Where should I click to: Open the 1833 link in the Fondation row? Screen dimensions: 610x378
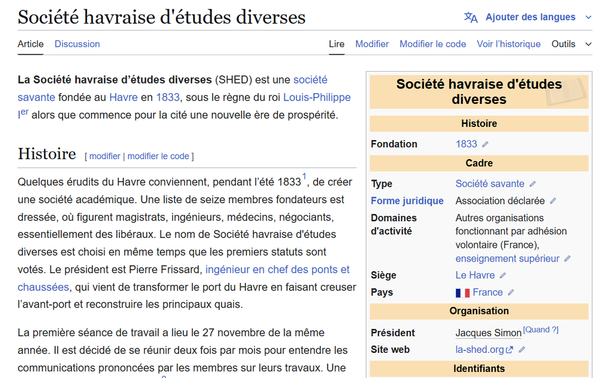(466, 144)
